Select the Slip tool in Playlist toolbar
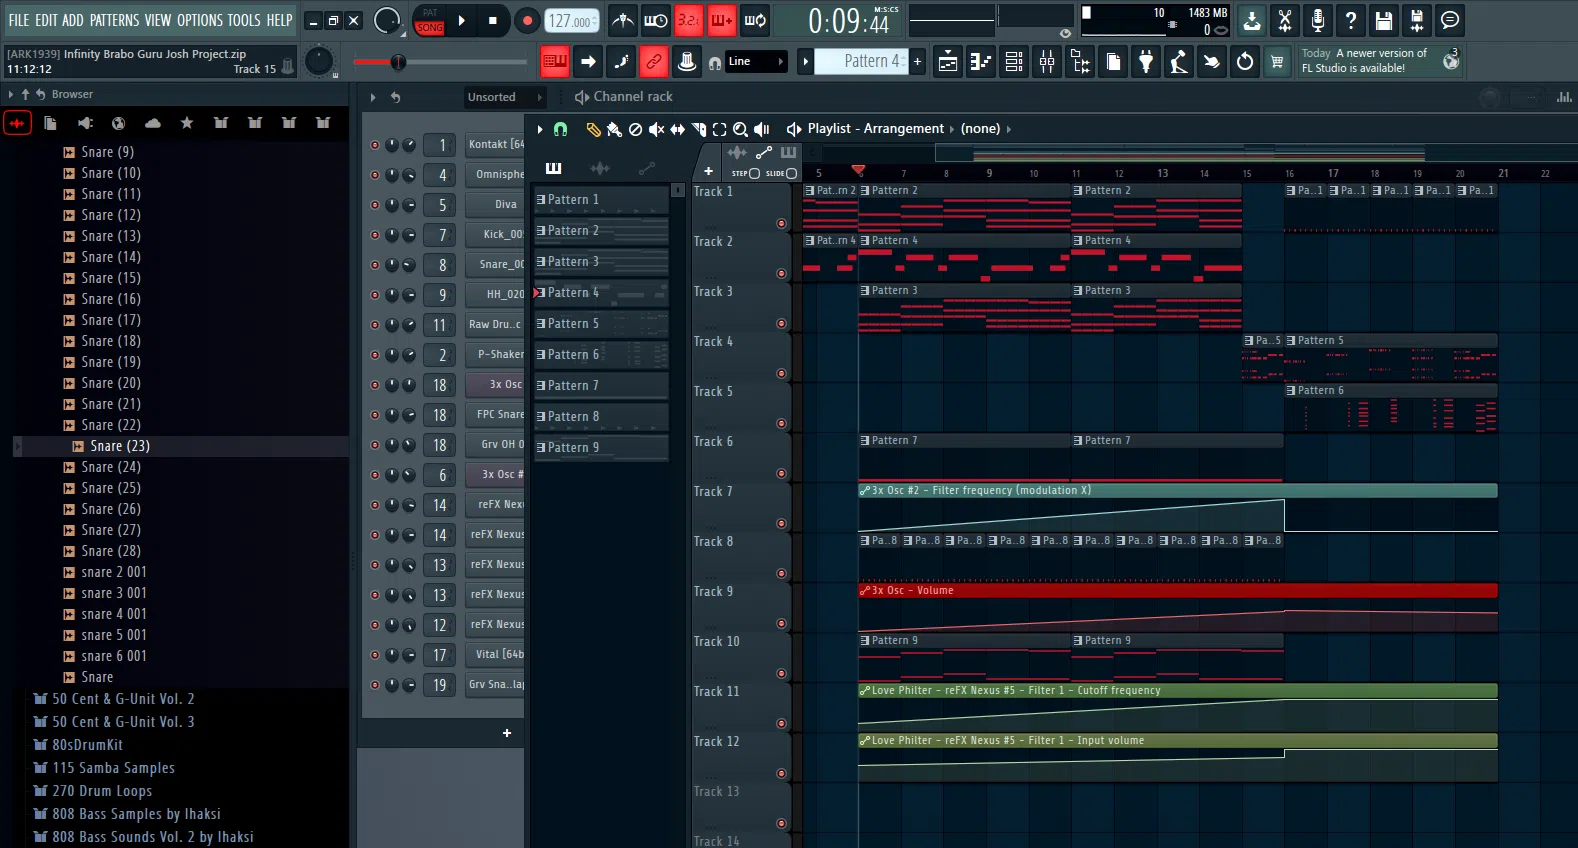 pos(677,129)
